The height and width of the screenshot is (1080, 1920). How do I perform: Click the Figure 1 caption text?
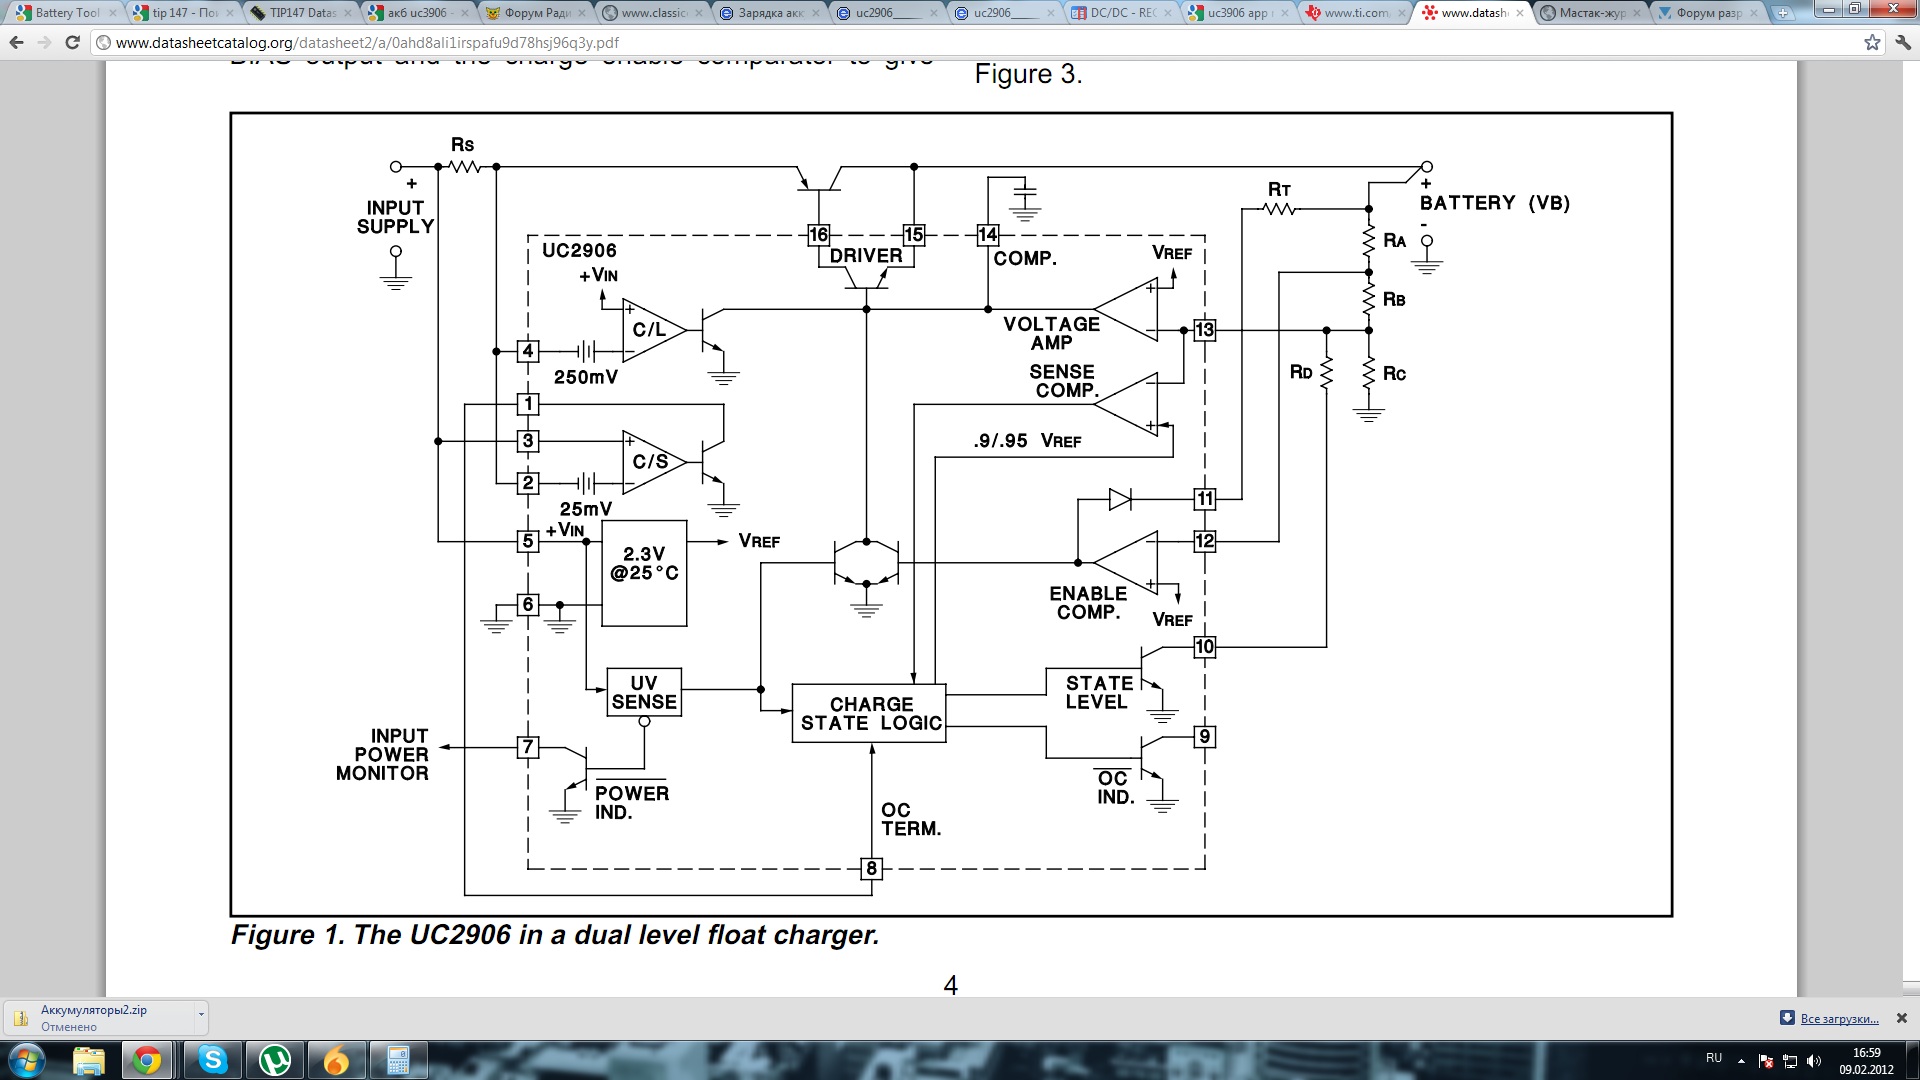click(x=555, y=935)
